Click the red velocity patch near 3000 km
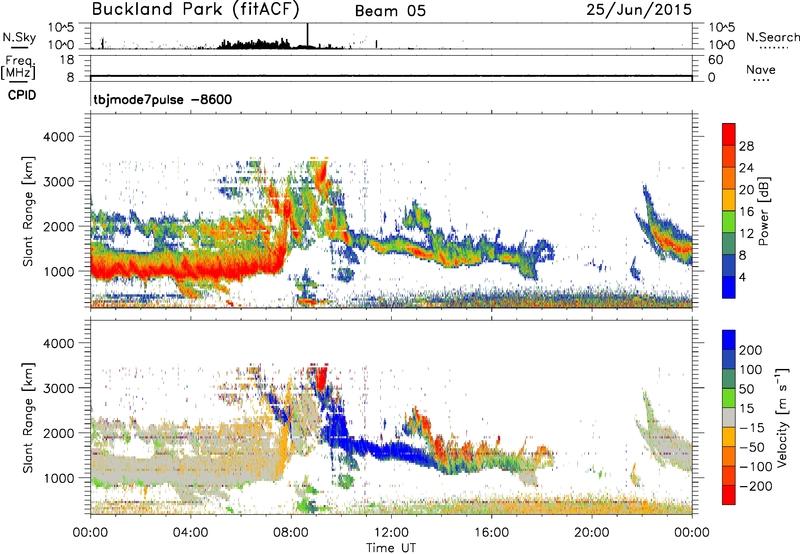Viewport: 800px width, 554px height. click(321, 379)
